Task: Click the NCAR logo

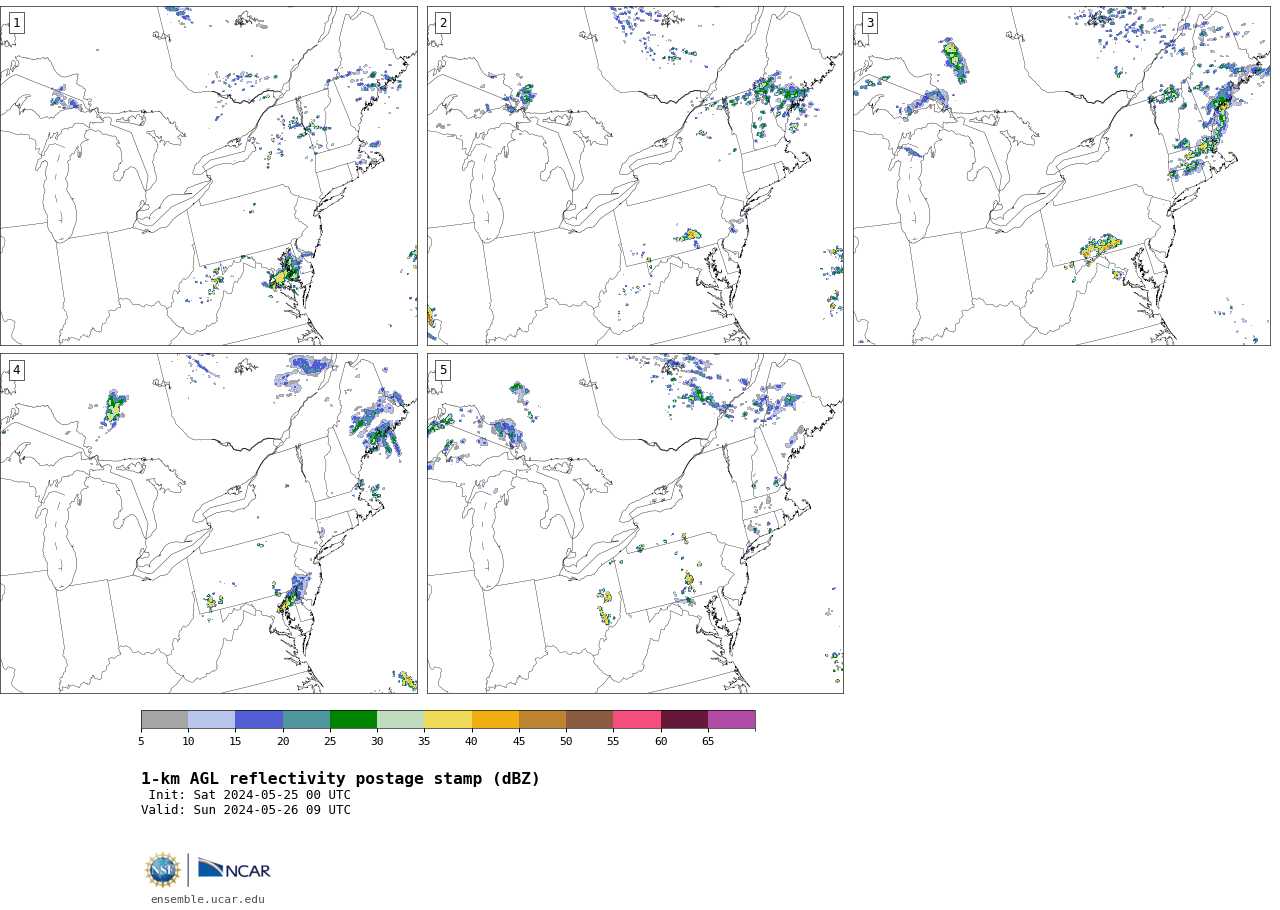Action: 234,869
